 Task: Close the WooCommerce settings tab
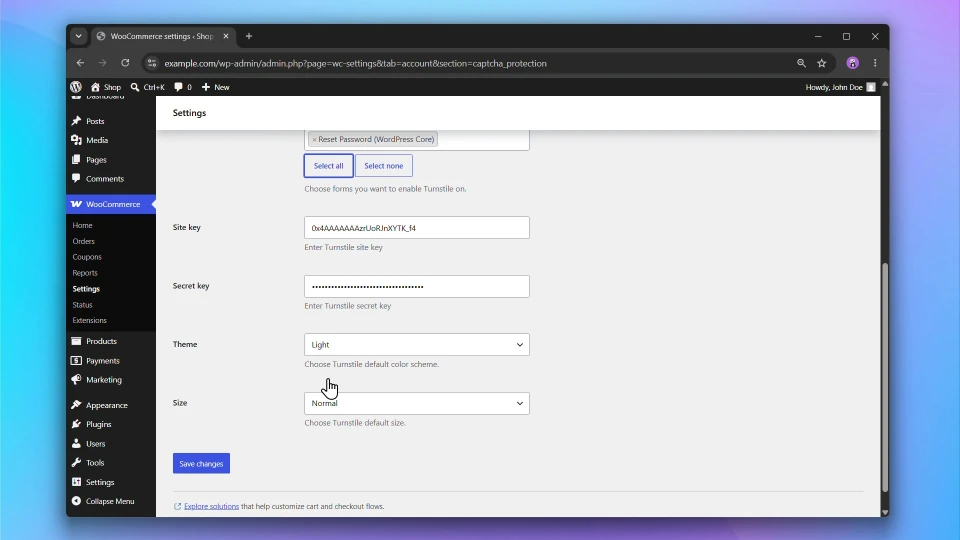(226, 36)
